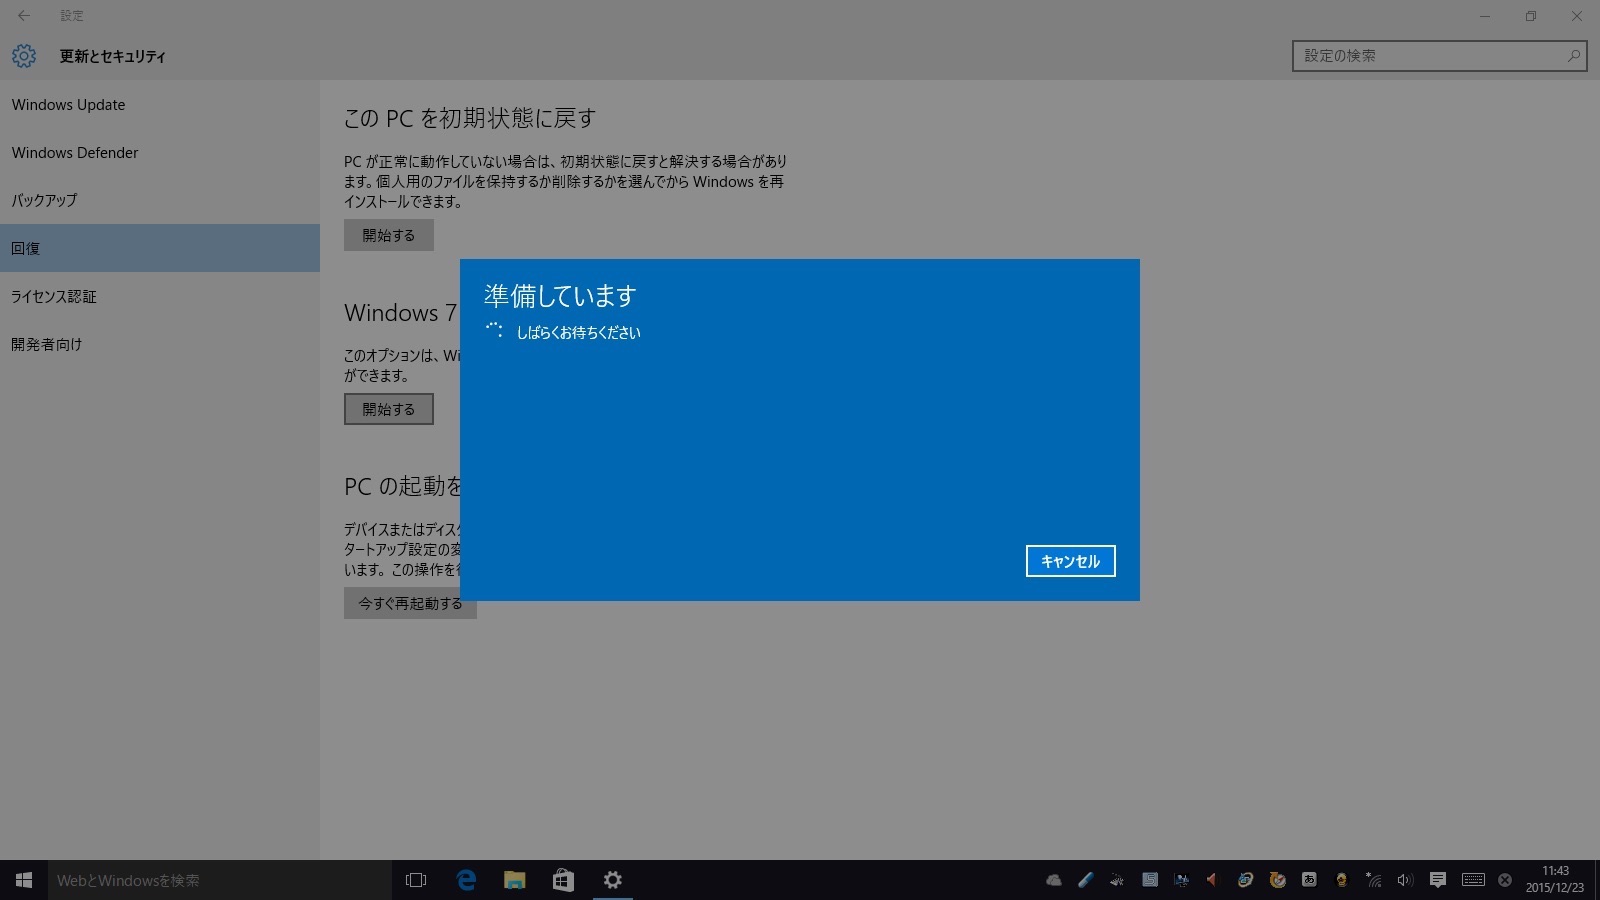Open File Explorer from the taskbar
This screenshot has width=1600, height=900.
(x=514, y=880)
